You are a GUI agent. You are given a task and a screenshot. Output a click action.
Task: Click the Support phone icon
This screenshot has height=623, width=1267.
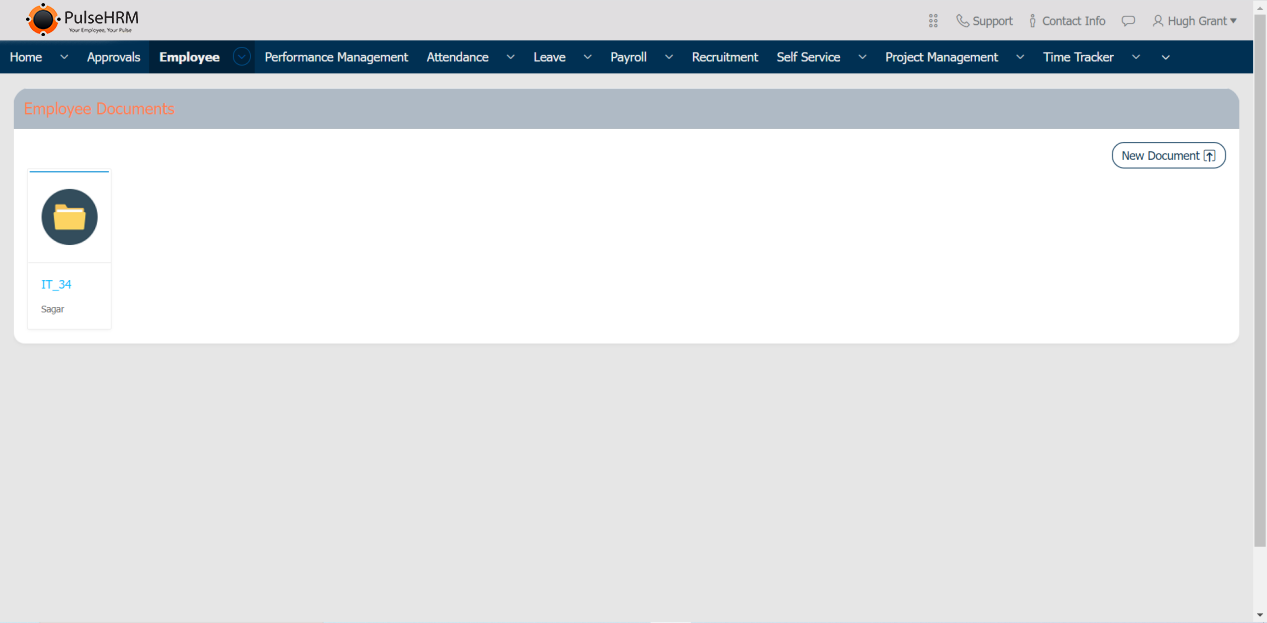pyautogui.click(x=962, y=21)
